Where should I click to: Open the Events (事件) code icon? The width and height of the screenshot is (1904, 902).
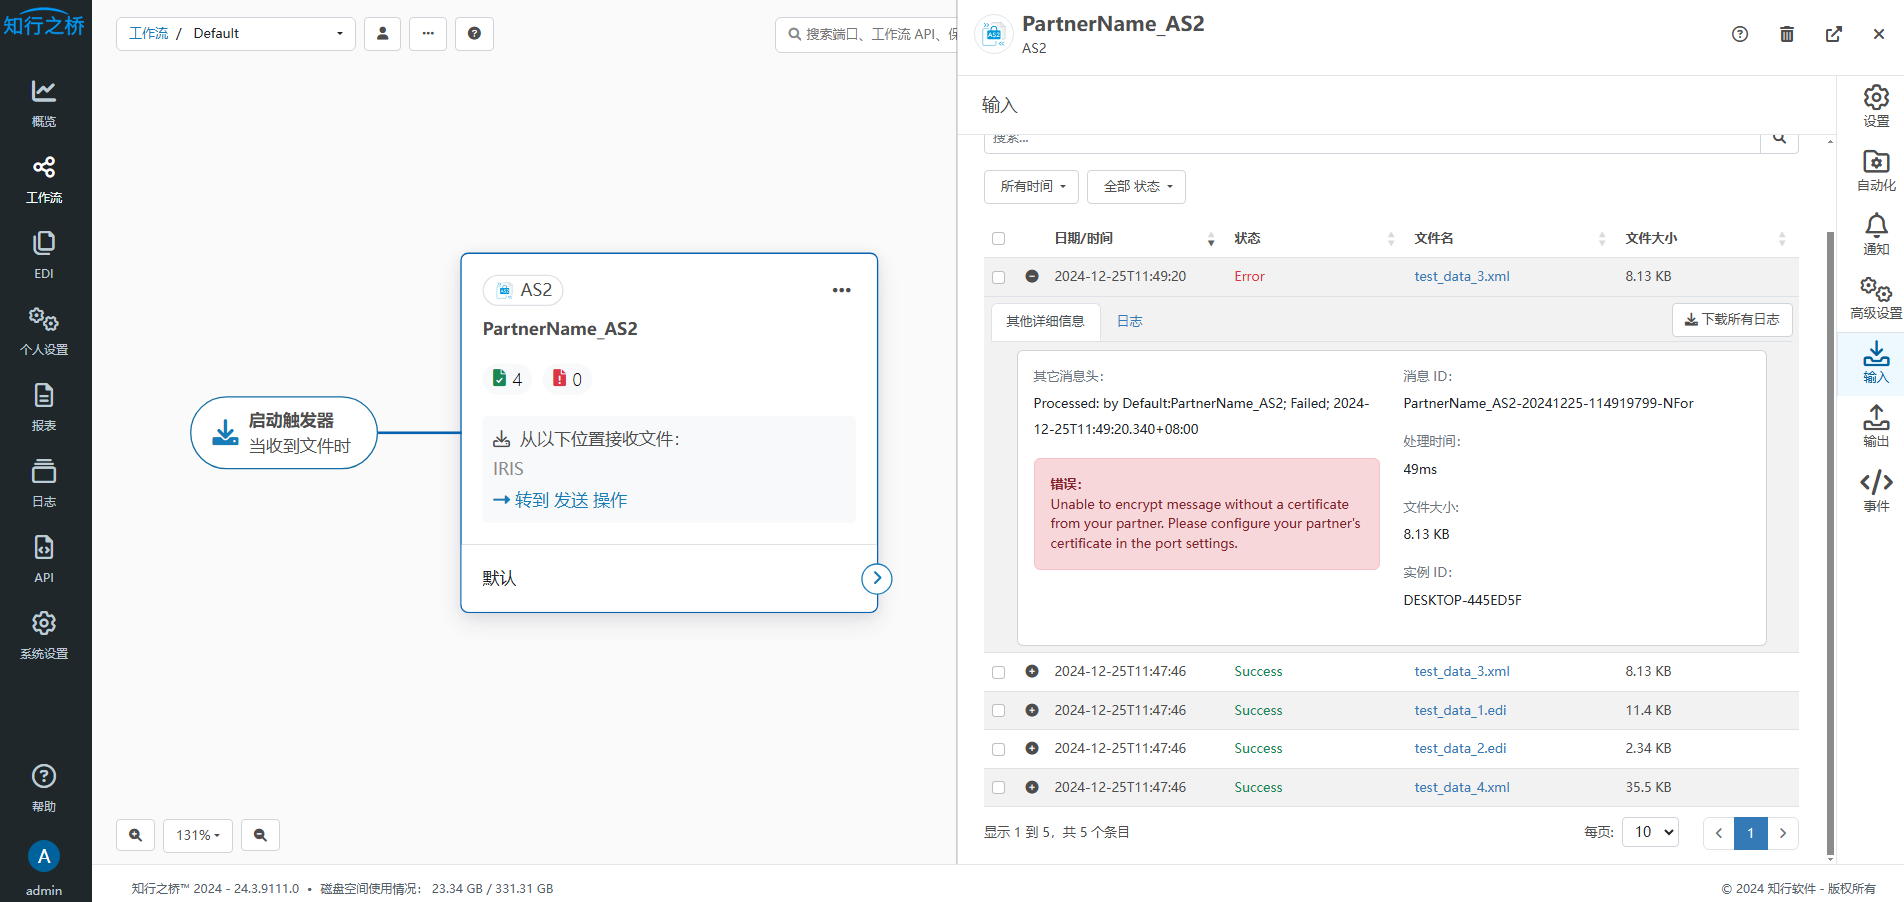1876,491
